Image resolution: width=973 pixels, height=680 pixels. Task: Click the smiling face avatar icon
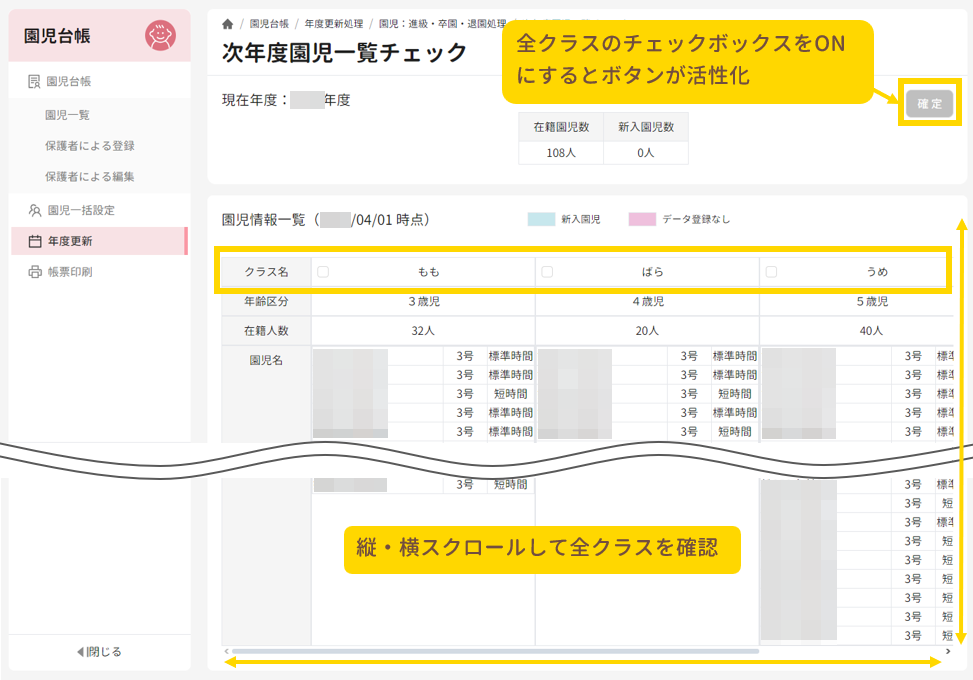pos(159,36)
